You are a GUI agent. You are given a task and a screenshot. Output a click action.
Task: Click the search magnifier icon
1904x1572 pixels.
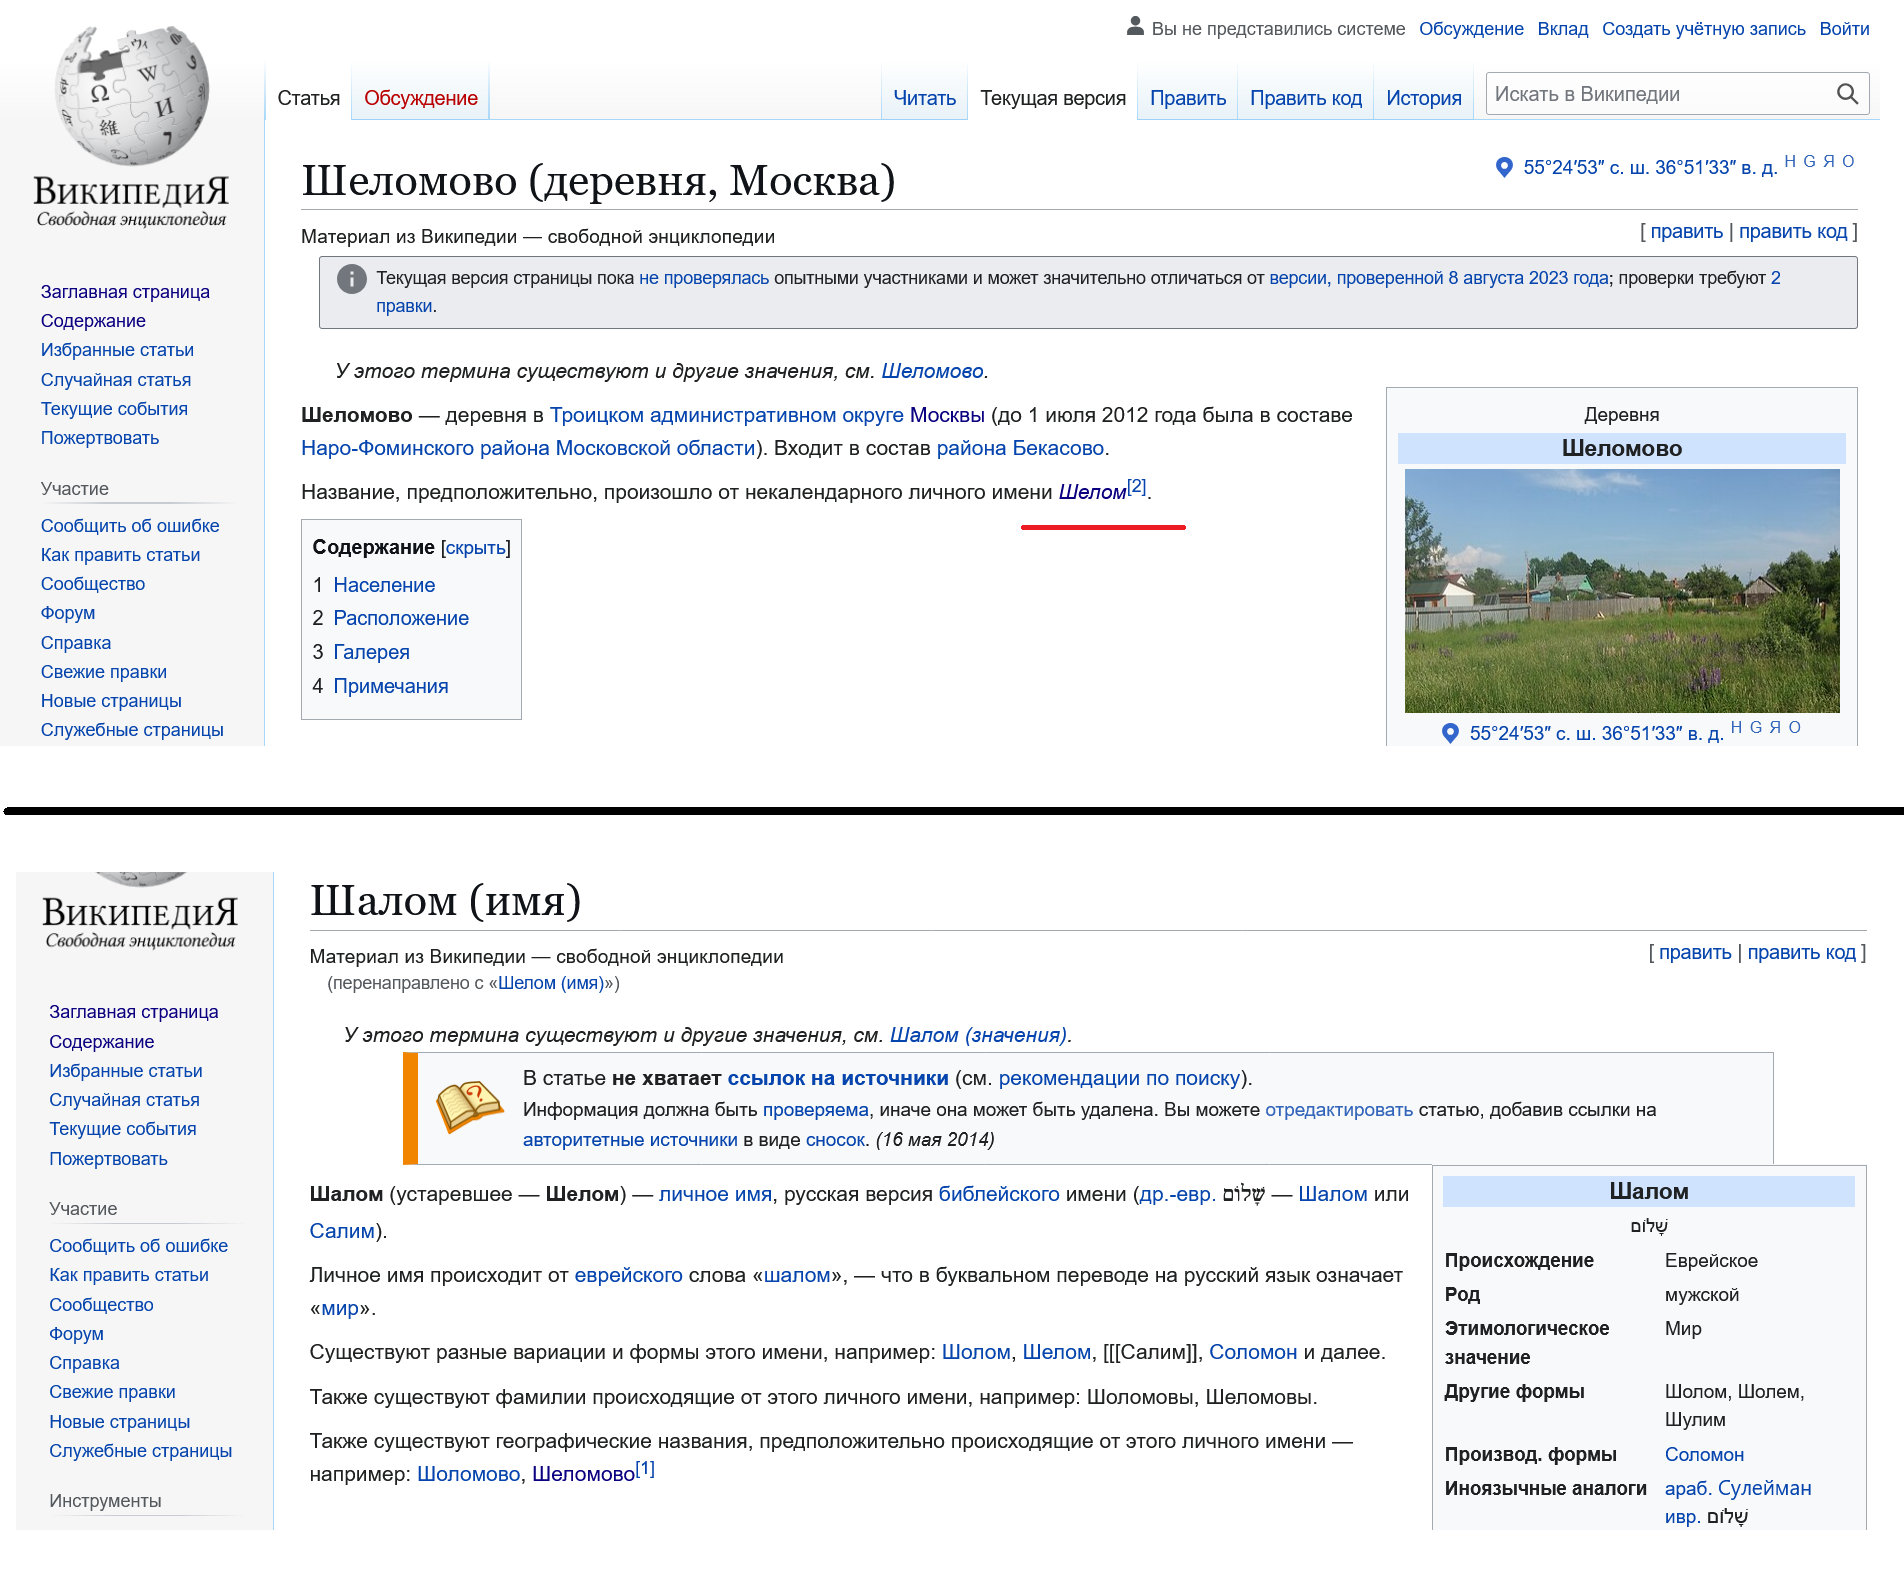[1847, 94]
